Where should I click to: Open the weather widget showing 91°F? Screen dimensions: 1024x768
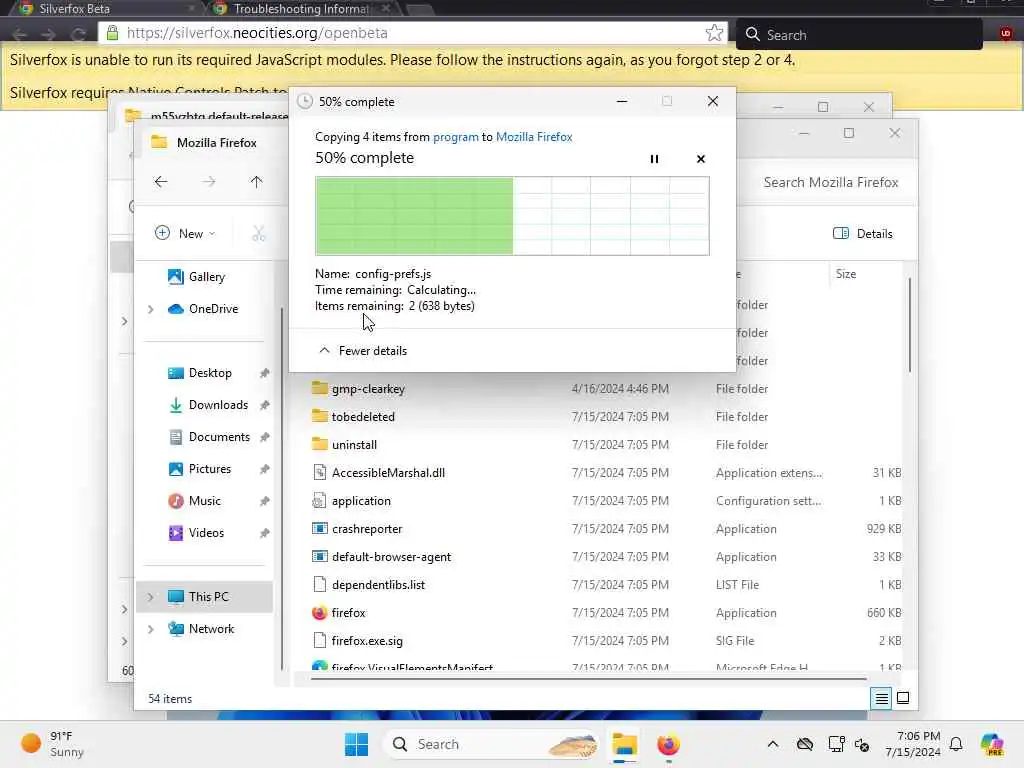coord(52,744)
